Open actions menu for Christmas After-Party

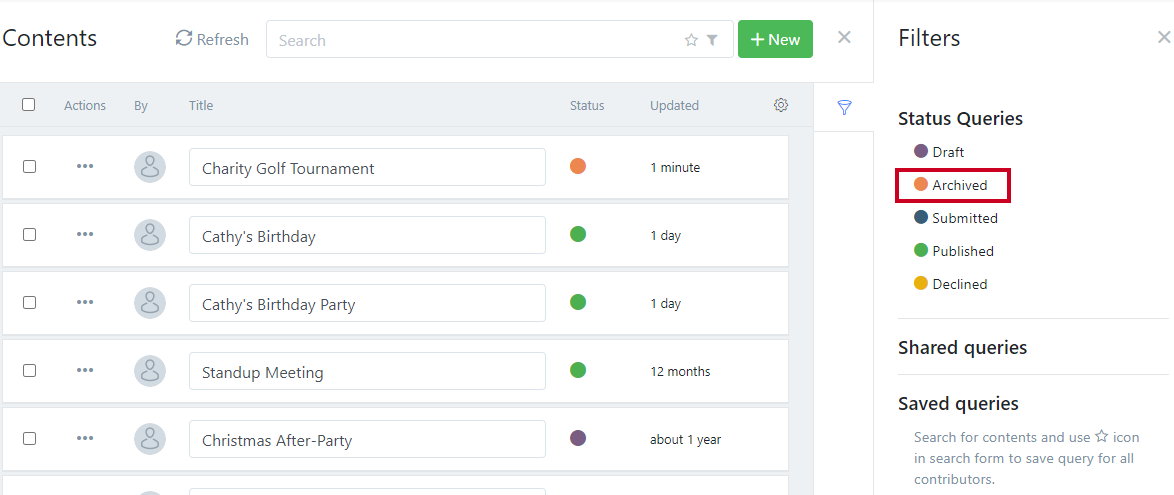85,438
